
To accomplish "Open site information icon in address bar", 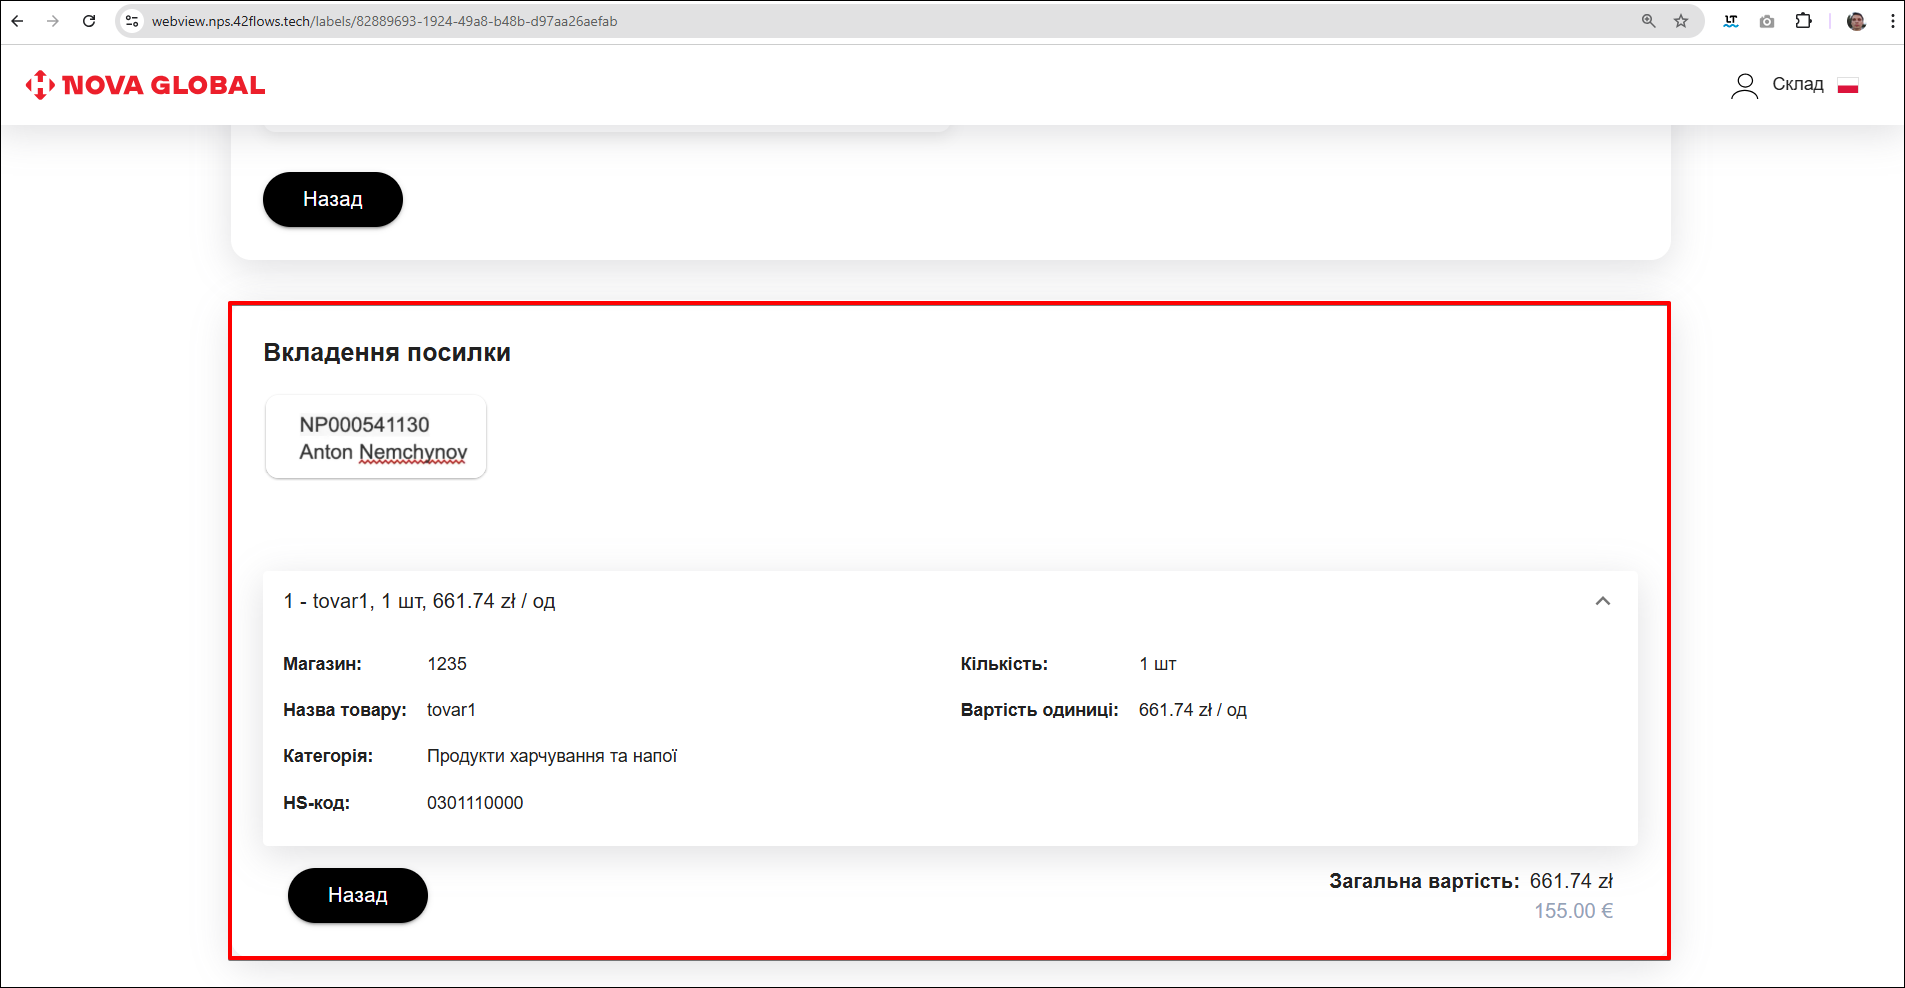I will click(x=132, y=21).
